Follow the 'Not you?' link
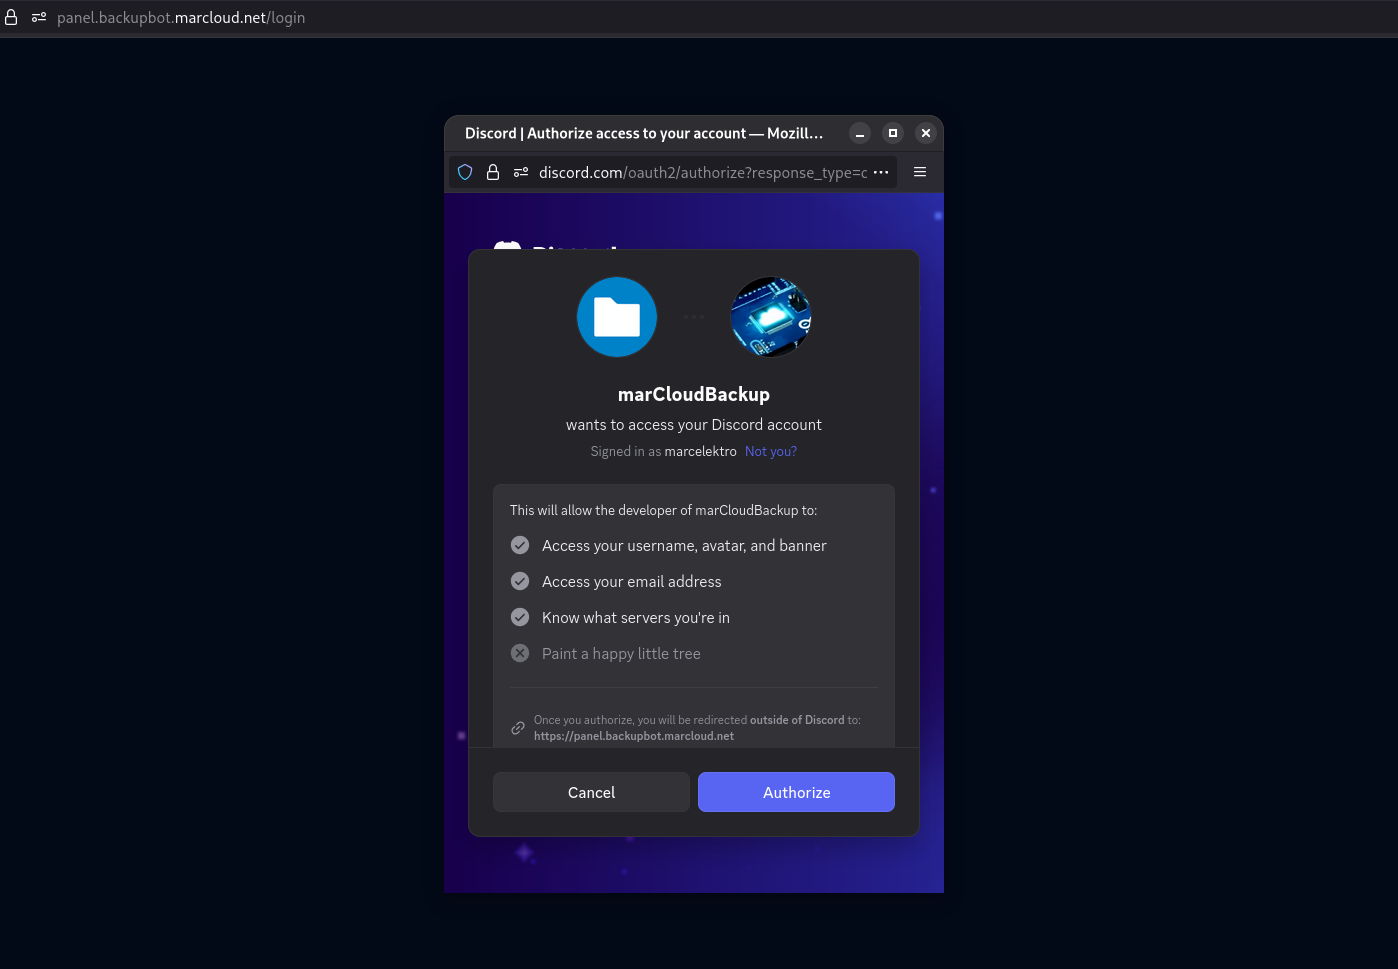This screenshot has width=1398, height=969. pyautogui.click(x=771, y=451)
